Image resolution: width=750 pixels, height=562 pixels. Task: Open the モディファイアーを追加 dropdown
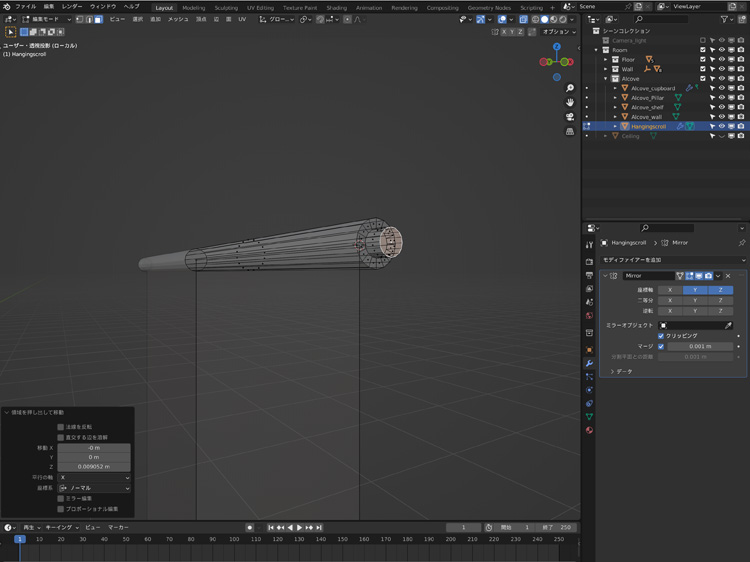tap(673, 260)
